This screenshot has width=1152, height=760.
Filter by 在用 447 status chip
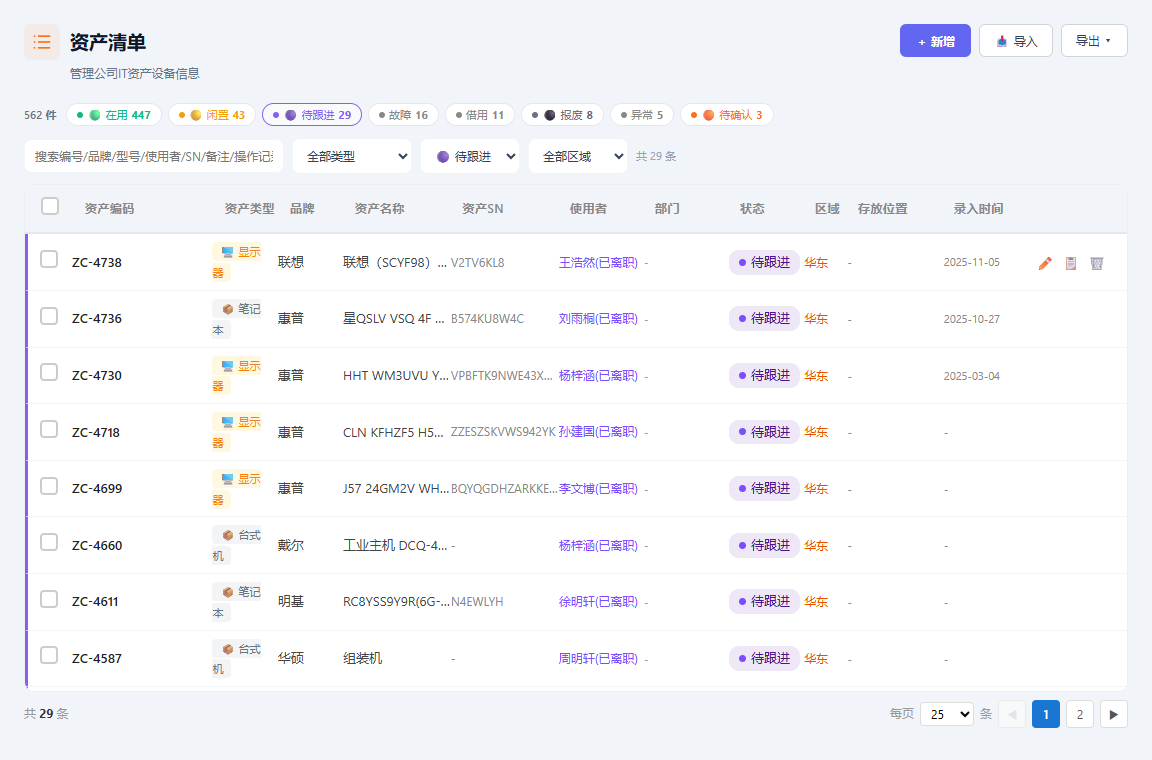(x=114, y=115)
